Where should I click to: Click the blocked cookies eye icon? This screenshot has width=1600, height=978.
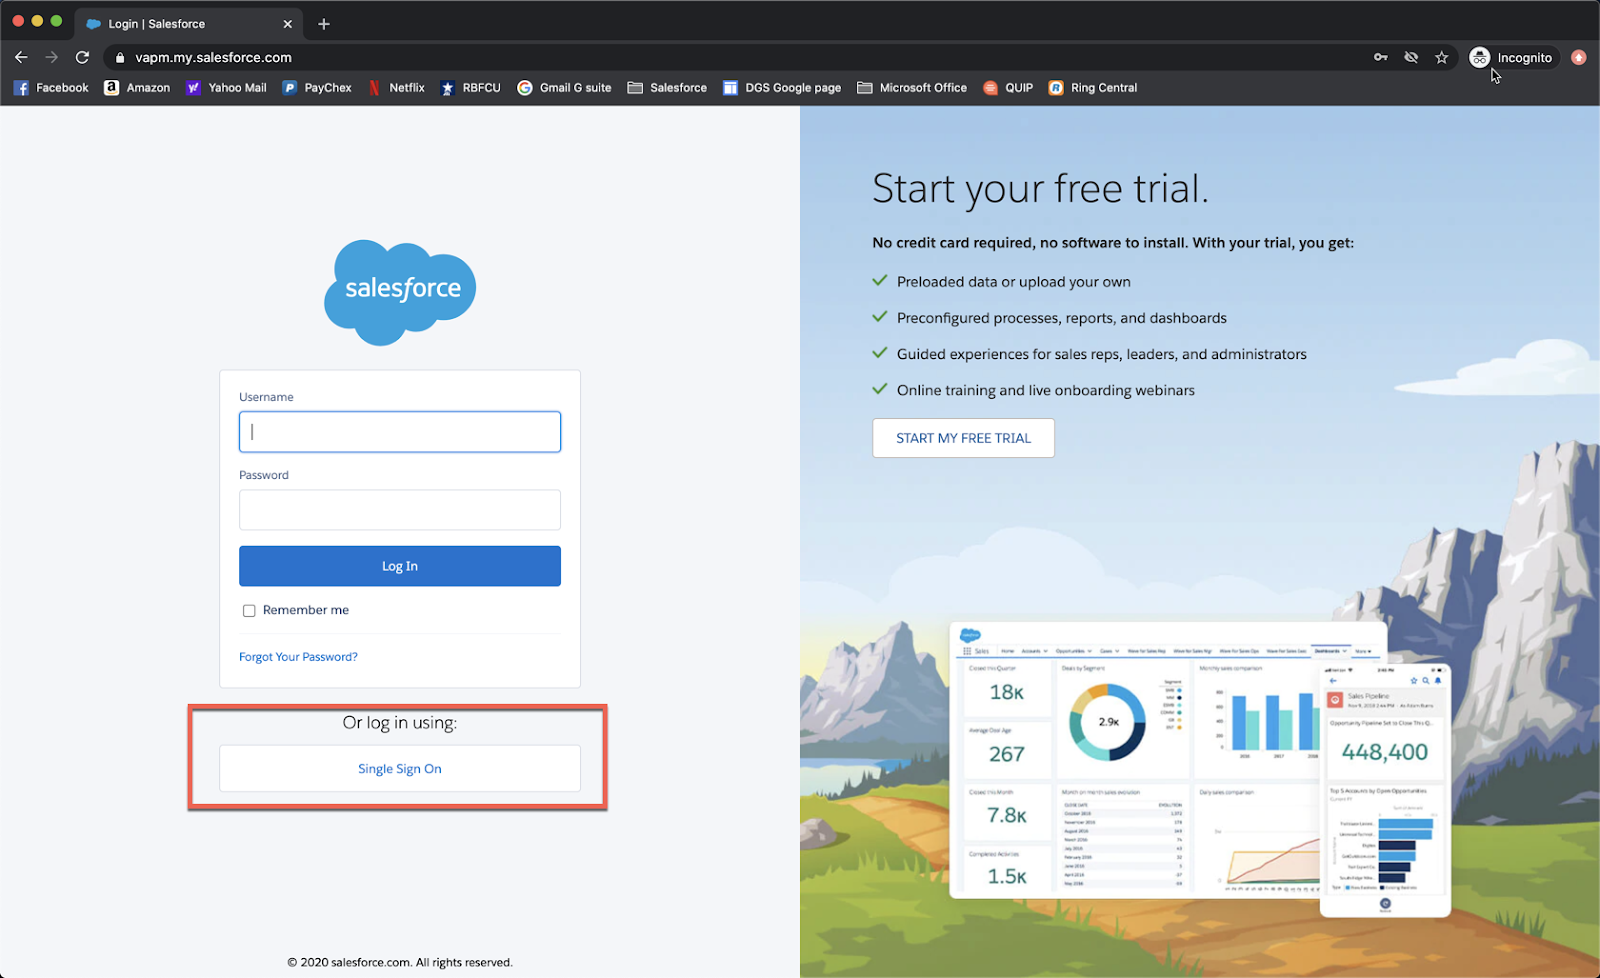(x=1411, y=57)
